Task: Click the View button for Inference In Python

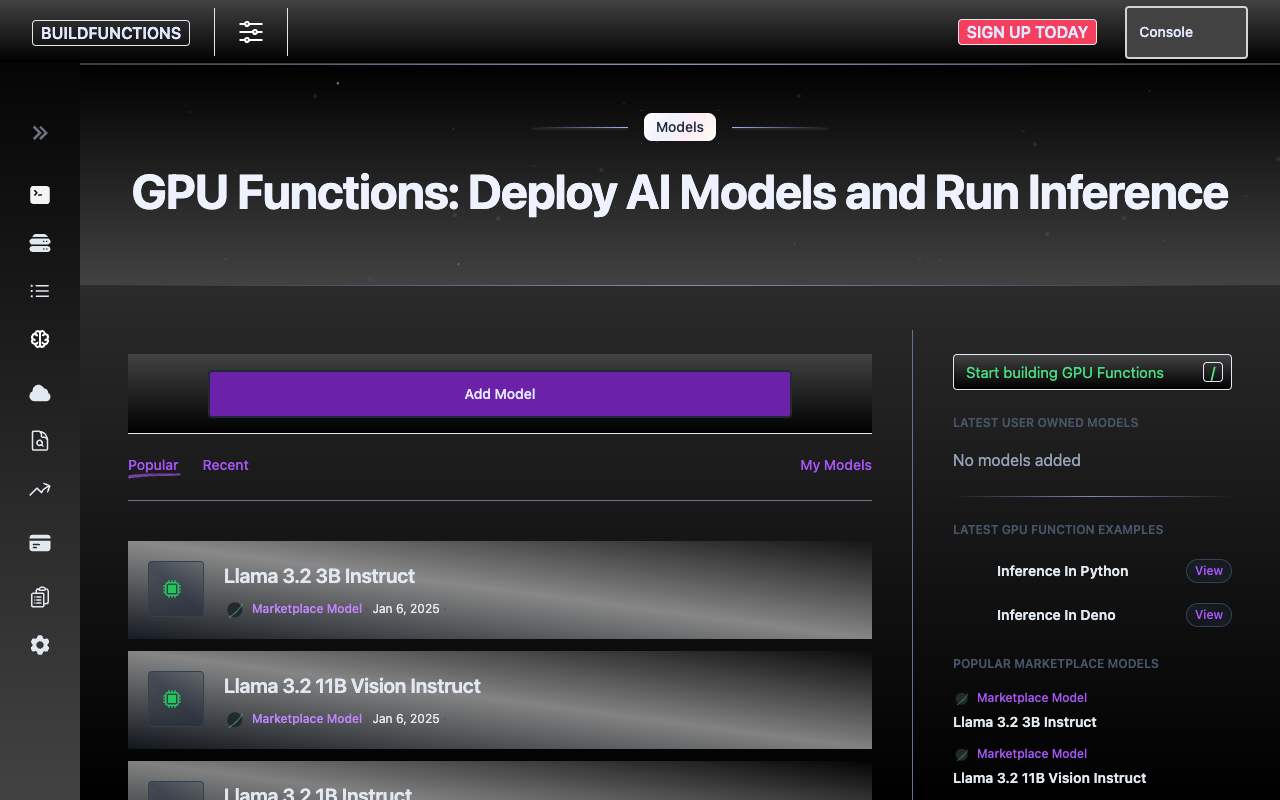Action: [x=1209, y=571]
